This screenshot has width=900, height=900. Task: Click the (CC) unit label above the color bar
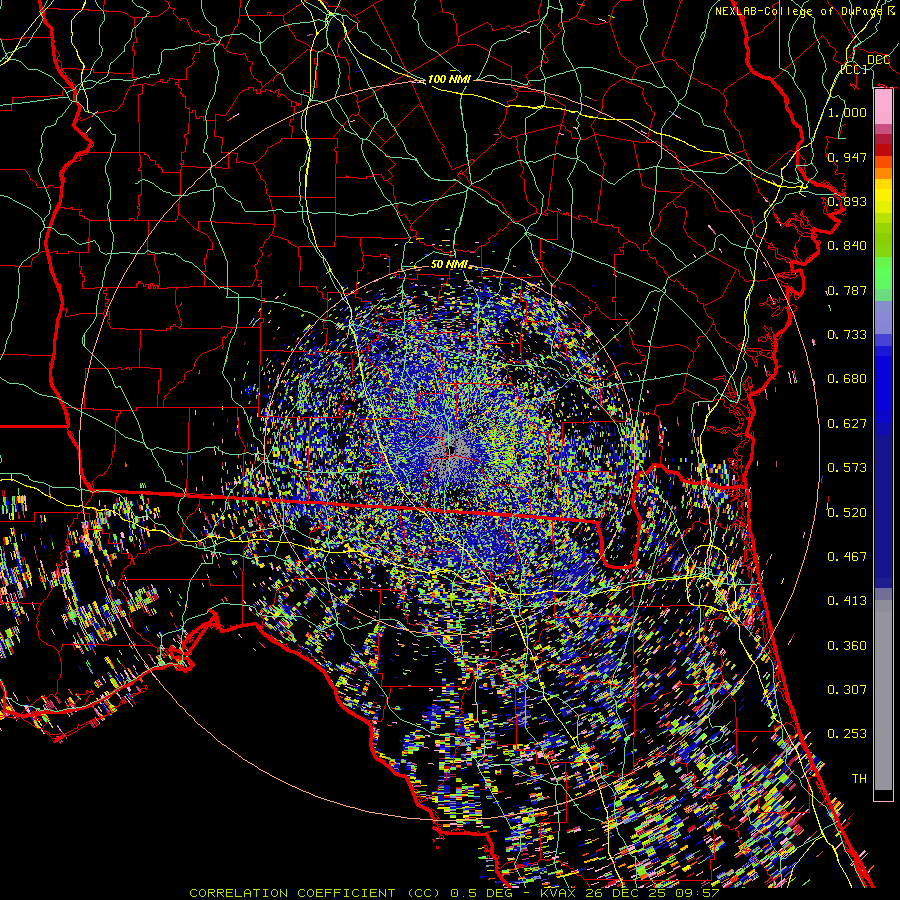[854, 69]
